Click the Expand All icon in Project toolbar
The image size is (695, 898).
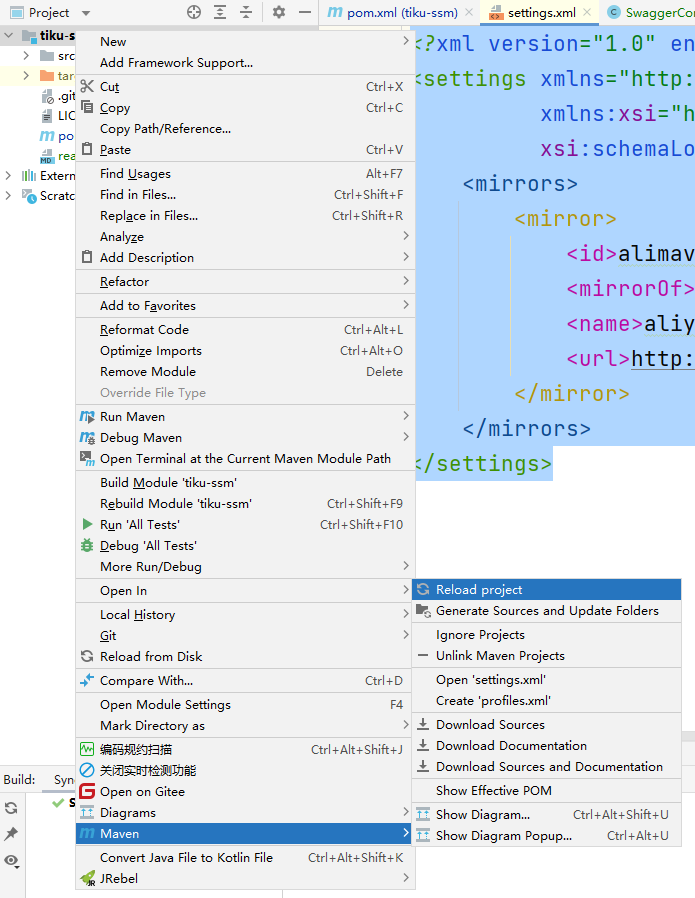tap(220, 12)
